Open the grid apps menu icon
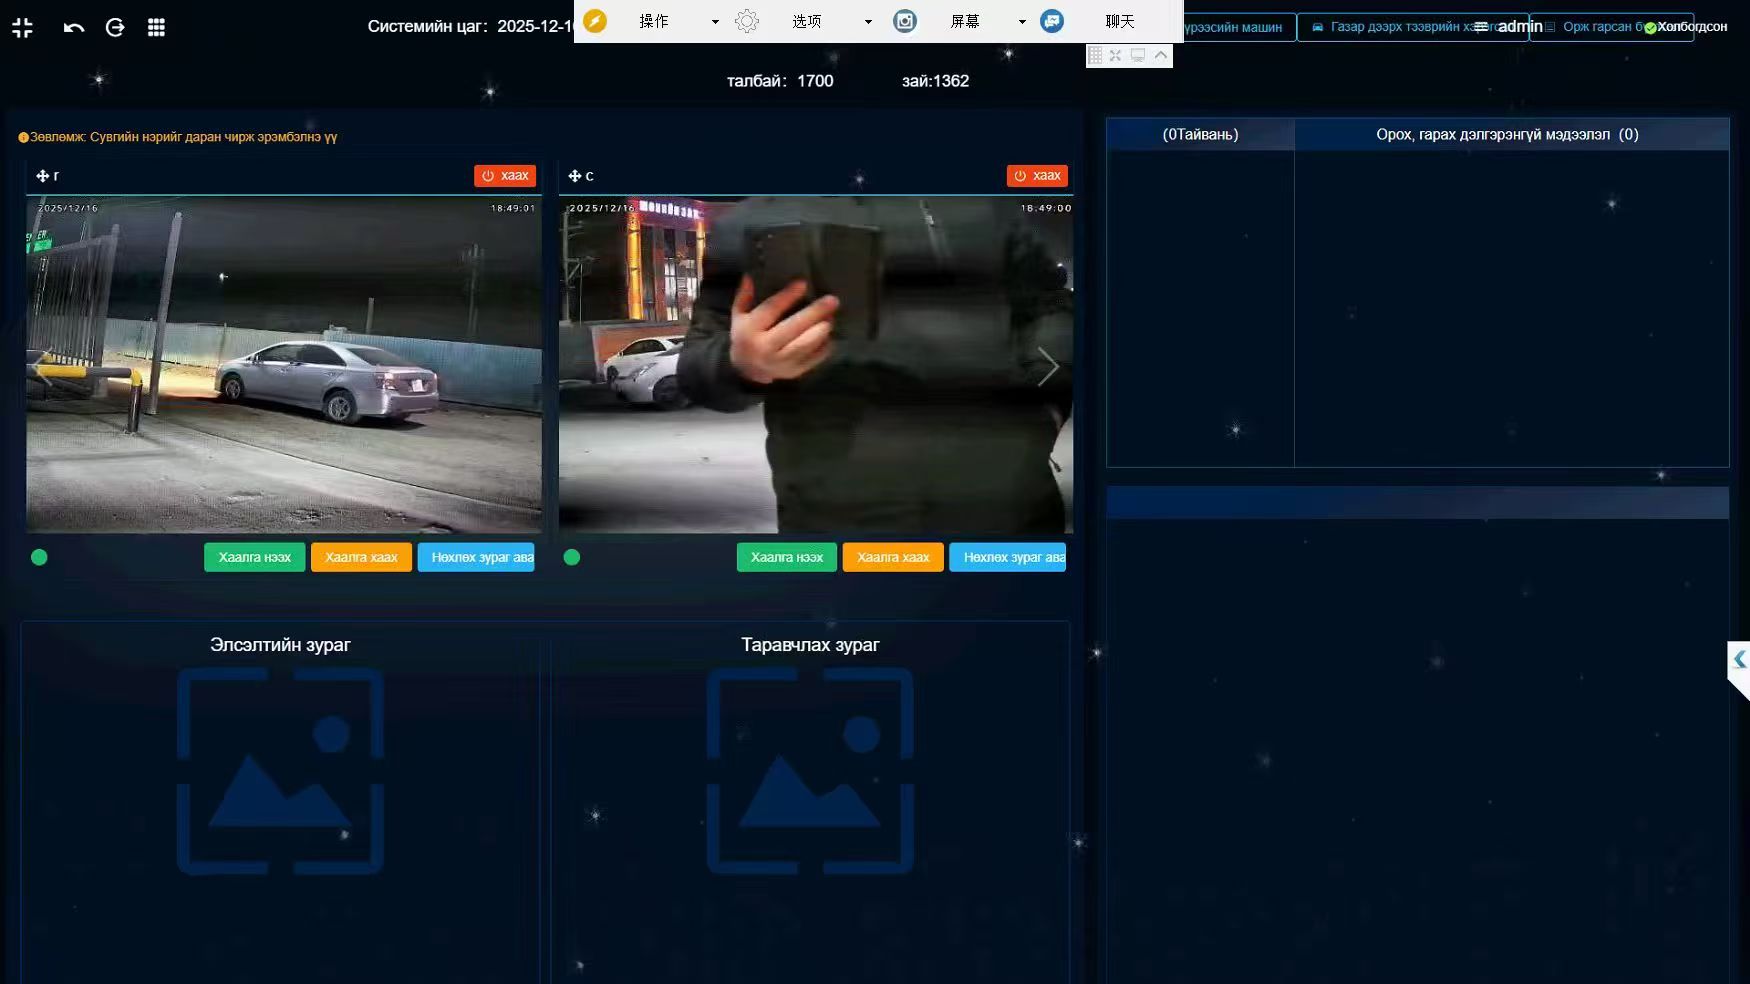The width and height of the screenshot is (1750, 984). point(156,27)
